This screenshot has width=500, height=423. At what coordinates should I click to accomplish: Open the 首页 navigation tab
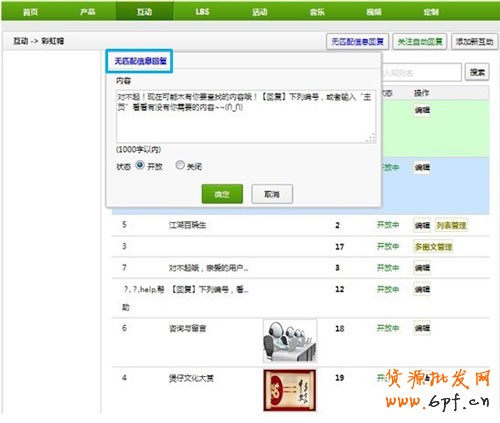pos(30,12)
